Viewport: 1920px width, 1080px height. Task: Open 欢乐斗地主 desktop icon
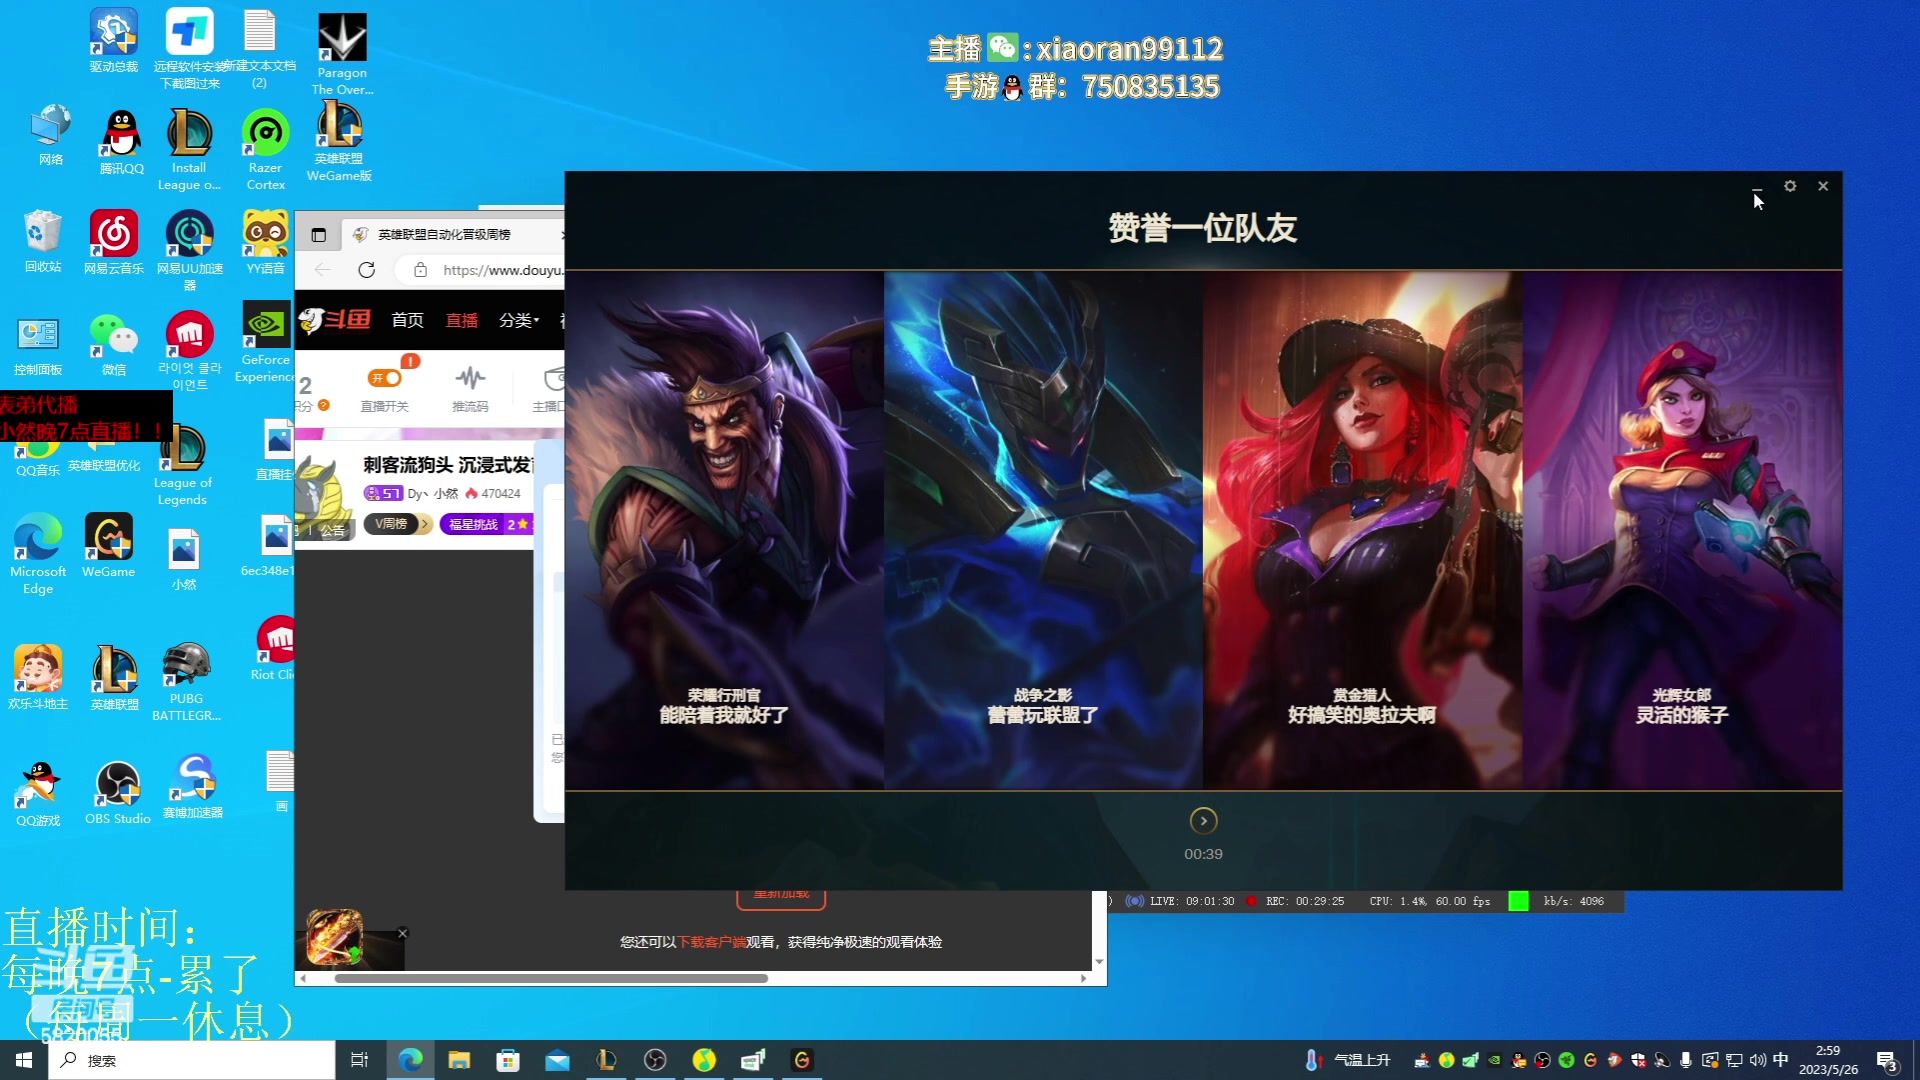click(38, 677)
